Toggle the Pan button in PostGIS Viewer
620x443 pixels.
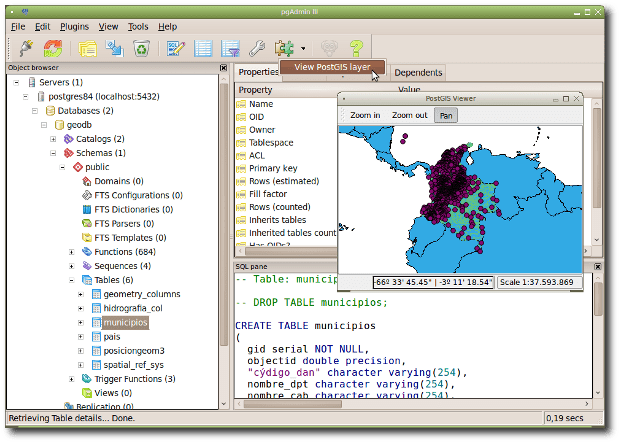(446, 115)
